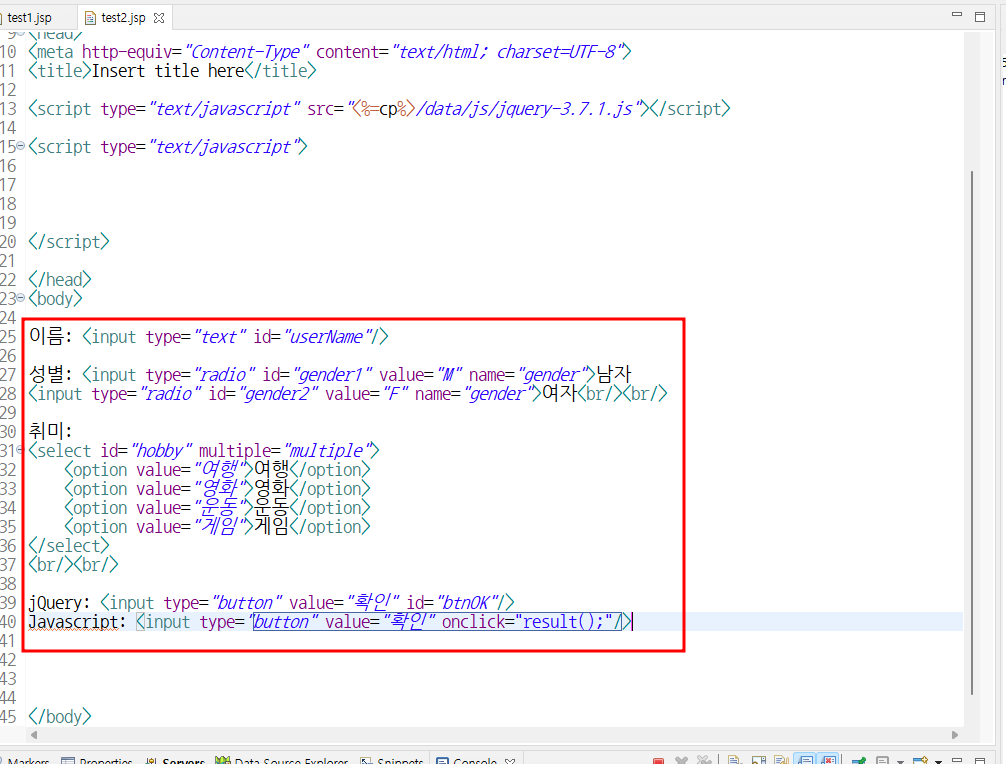Screen dimensions: 1006x764
Task: Click the 취미: label on line 30
Action: pos(50,430)
